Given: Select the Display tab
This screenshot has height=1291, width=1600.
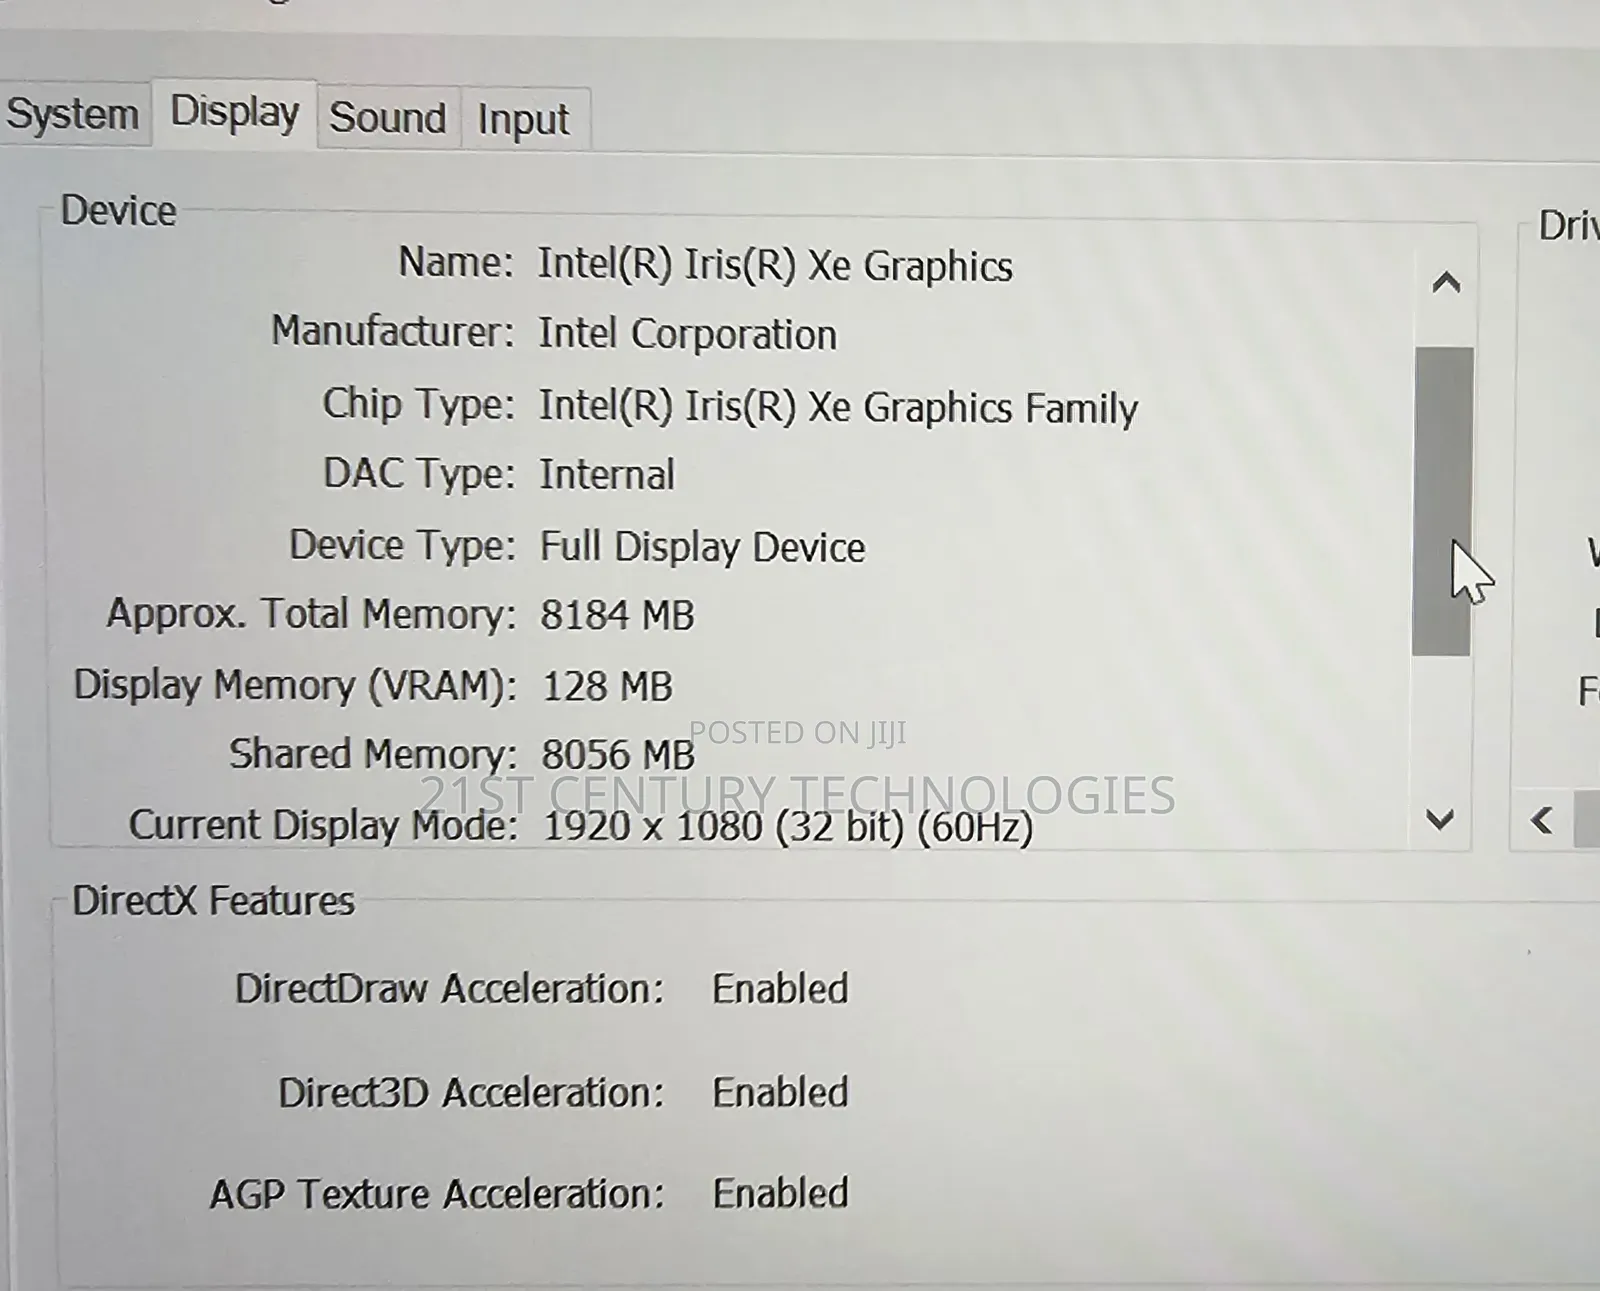Looking at the screenshot, I should click(235, 112).
